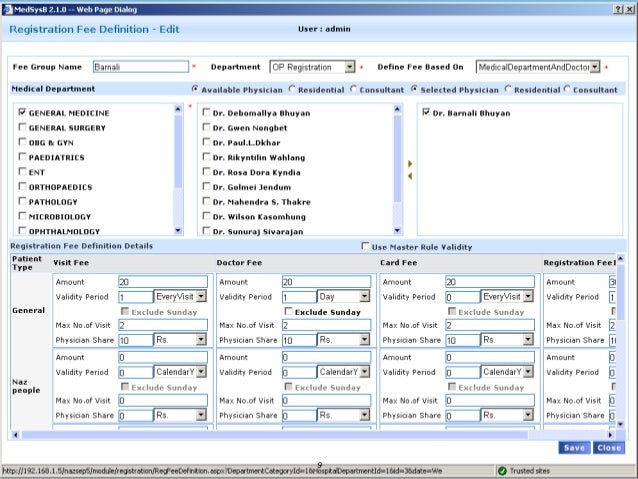Click Dr. Mahendra S. Thakre name
This screenshot has height=479, width=638.
(262, 202)
